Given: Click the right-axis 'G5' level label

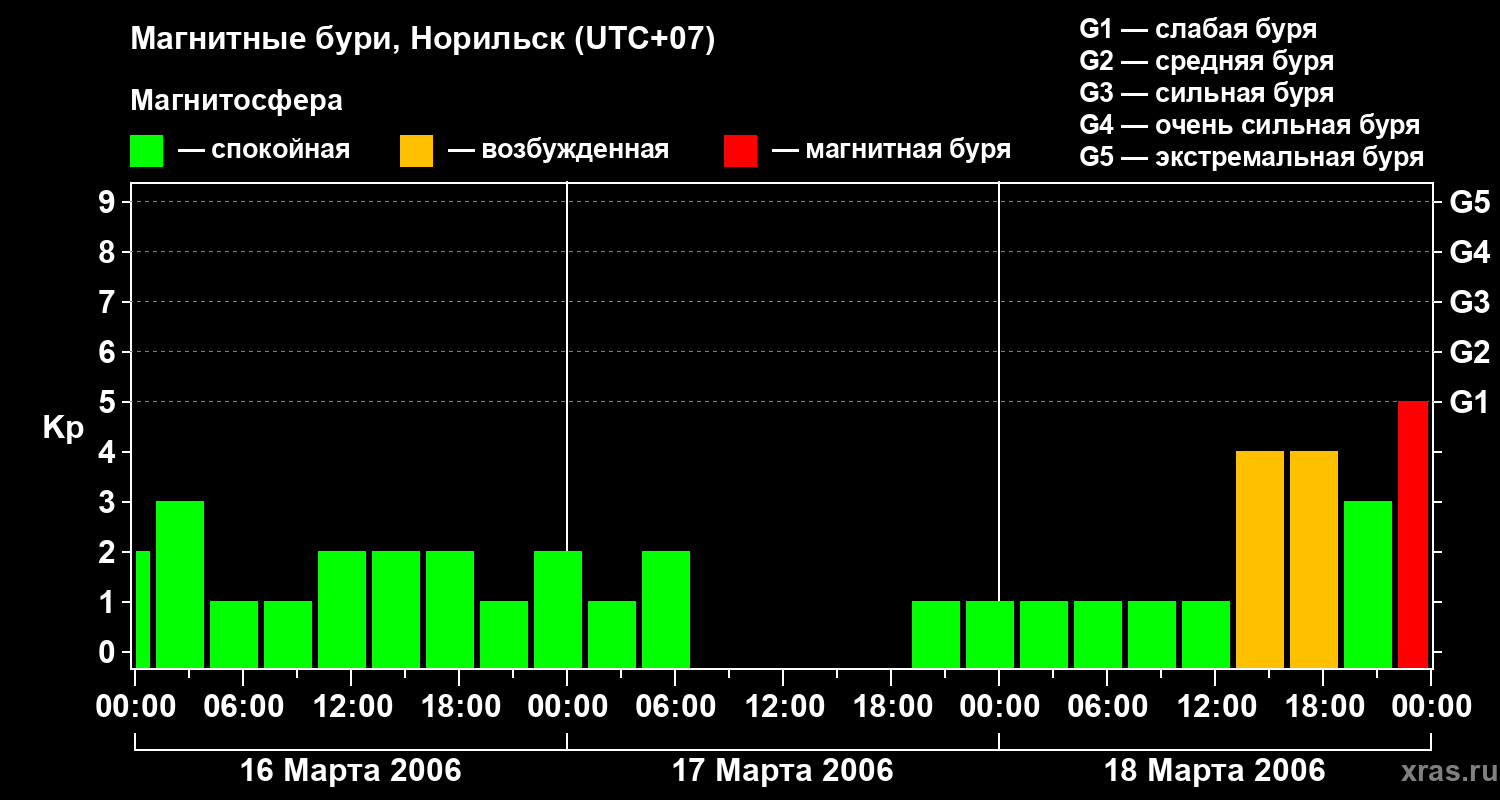Looking at the screenshot, I should 1469,202.
